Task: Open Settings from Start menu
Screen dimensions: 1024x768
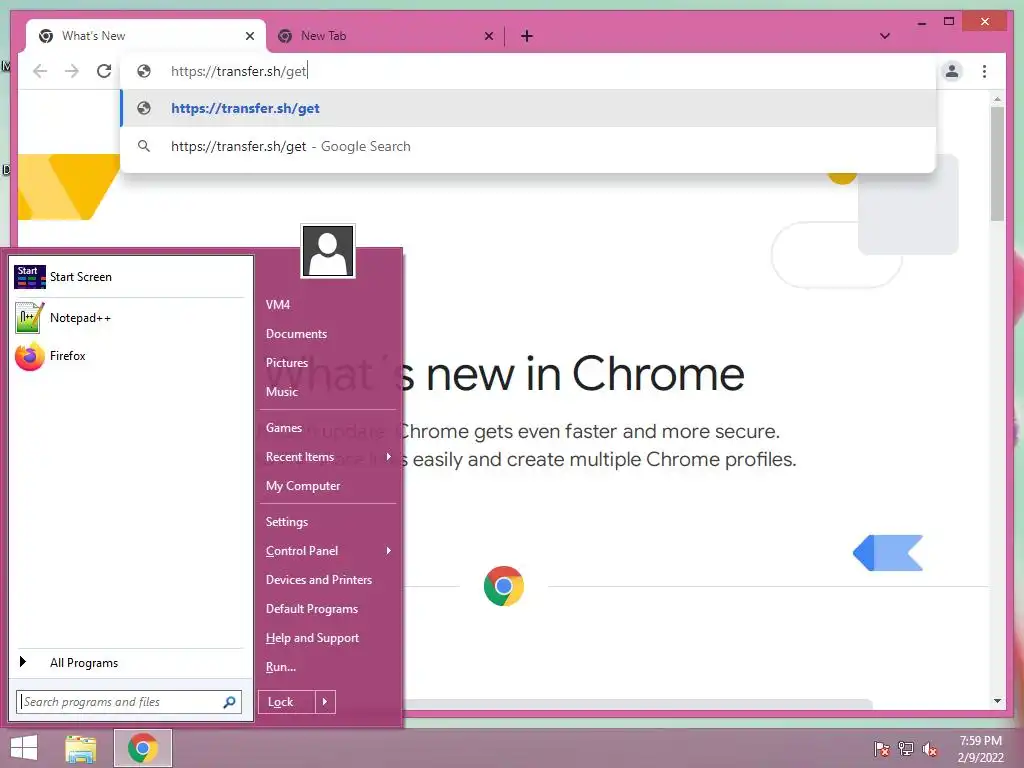Action: tap(328, 522)
